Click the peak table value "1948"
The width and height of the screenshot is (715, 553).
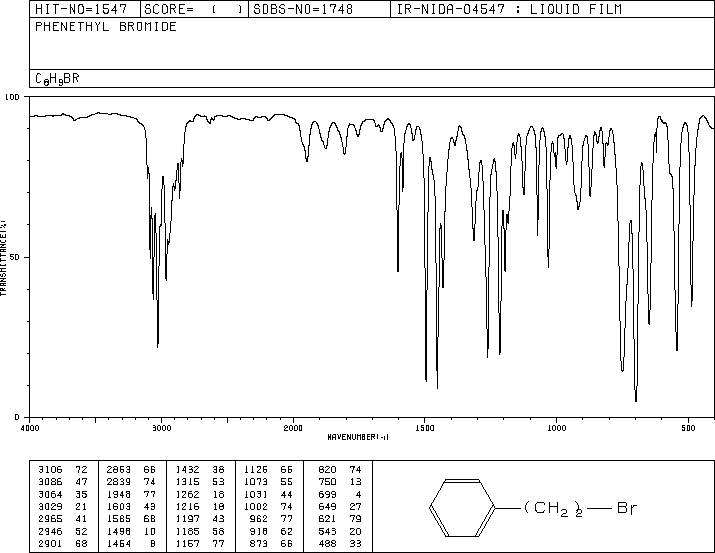(x=119, y=494)
